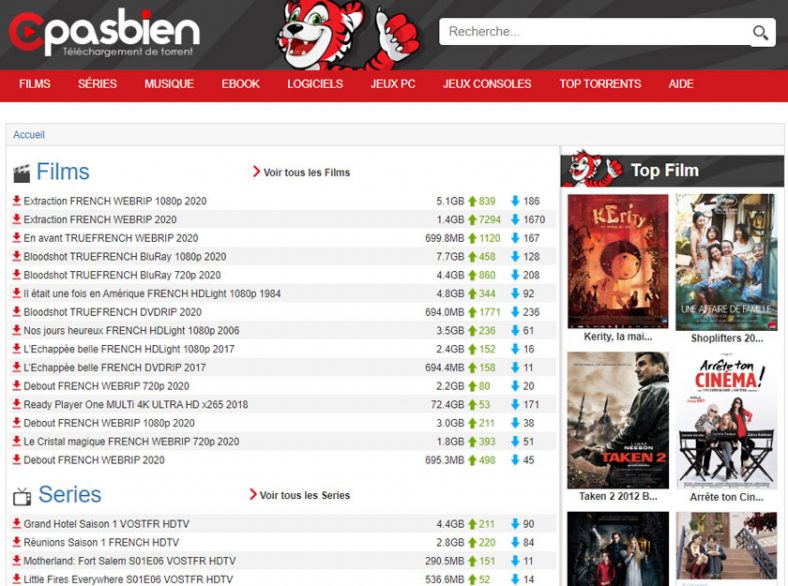Click the Series television icon
The height and width of the screenshot is (586, 788).
[22, 496]
